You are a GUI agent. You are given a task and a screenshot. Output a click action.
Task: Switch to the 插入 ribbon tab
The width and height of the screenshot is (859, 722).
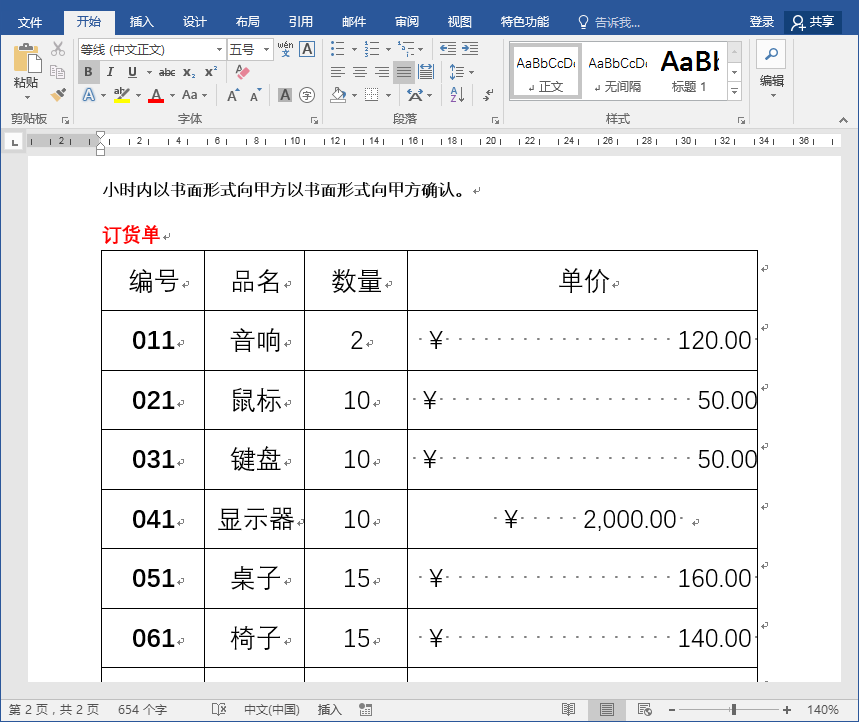[x=141, y=21]
